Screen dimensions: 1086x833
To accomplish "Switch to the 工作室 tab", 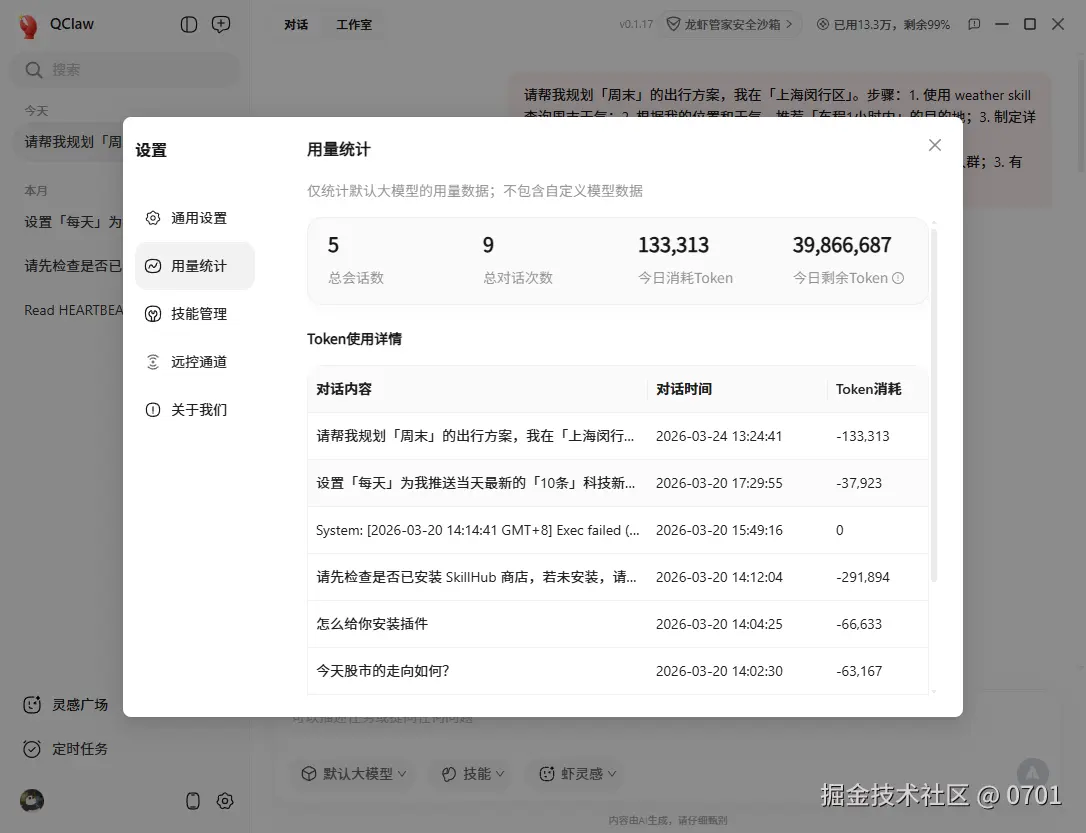I will (355, 24).
